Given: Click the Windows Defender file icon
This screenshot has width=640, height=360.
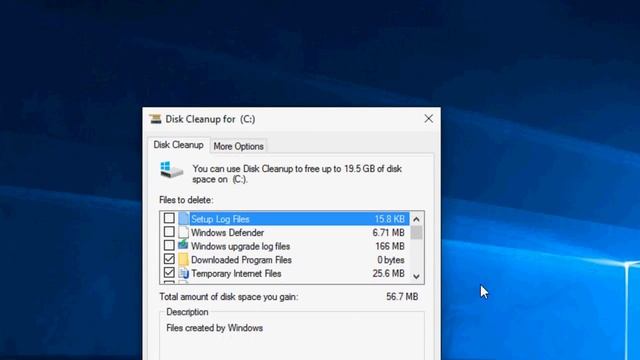Looking at the screenshot, I should (184, 232).
